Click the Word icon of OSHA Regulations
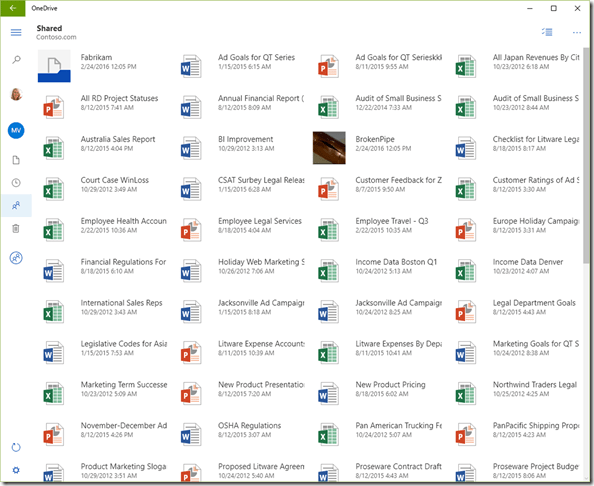The width and height of the screenshot is (594, 486). pyautogui.click(x=191, y=434)
